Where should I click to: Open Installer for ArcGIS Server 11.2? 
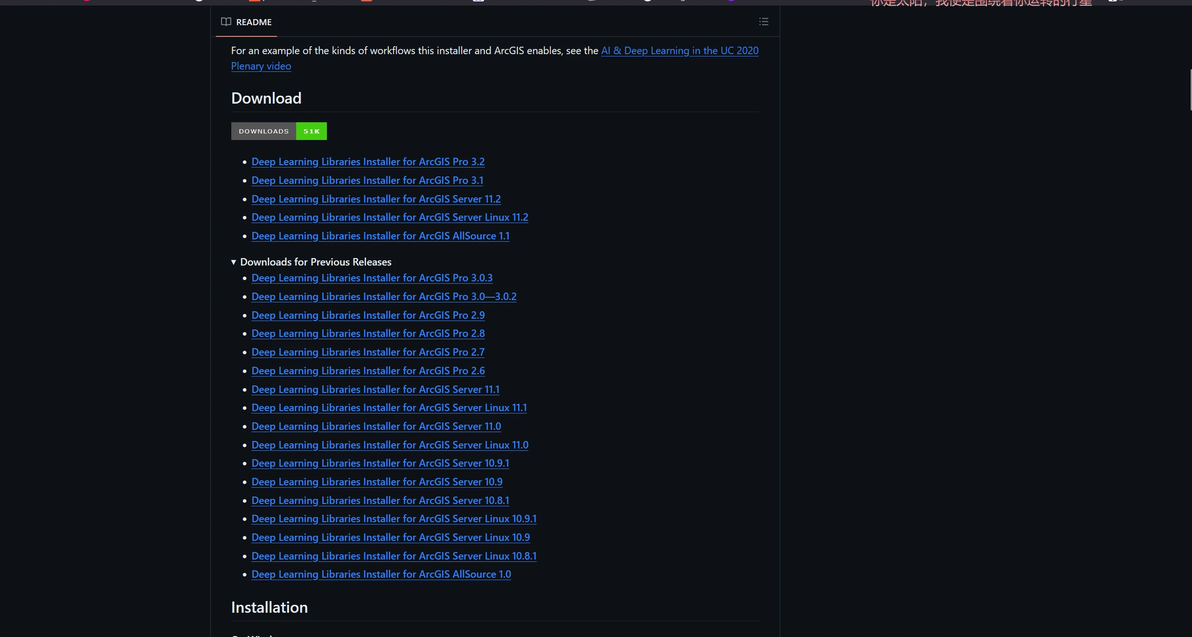click(376, 199)
